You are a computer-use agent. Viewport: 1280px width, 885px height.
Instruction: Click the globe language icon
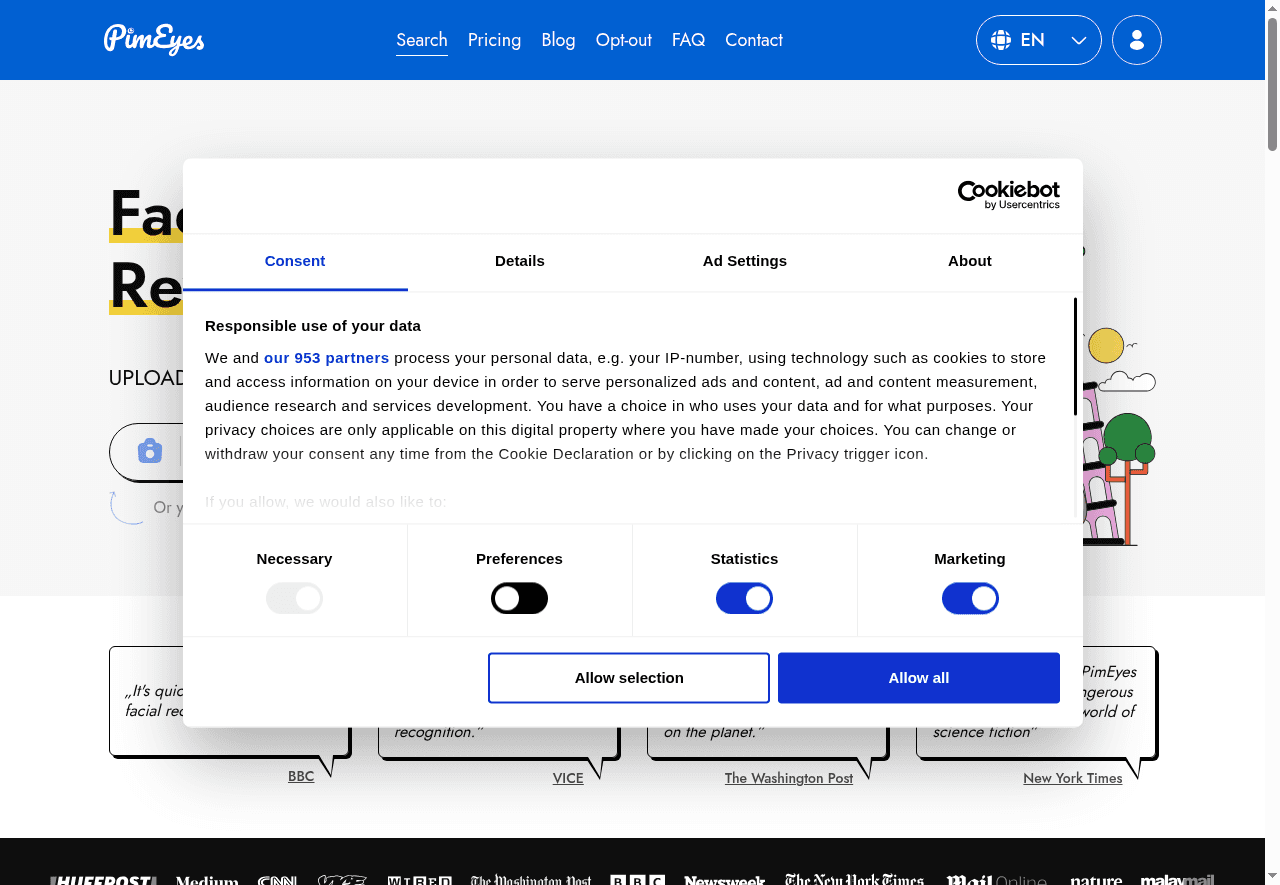(1000, 40)
